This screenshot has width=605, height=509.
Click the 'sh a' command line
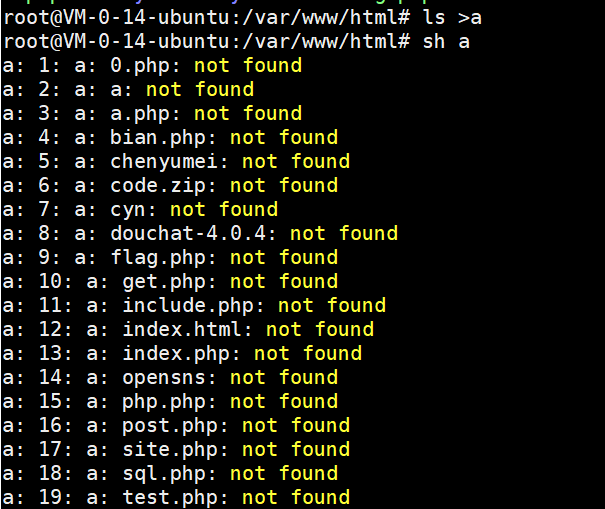(x=237, y=42)
